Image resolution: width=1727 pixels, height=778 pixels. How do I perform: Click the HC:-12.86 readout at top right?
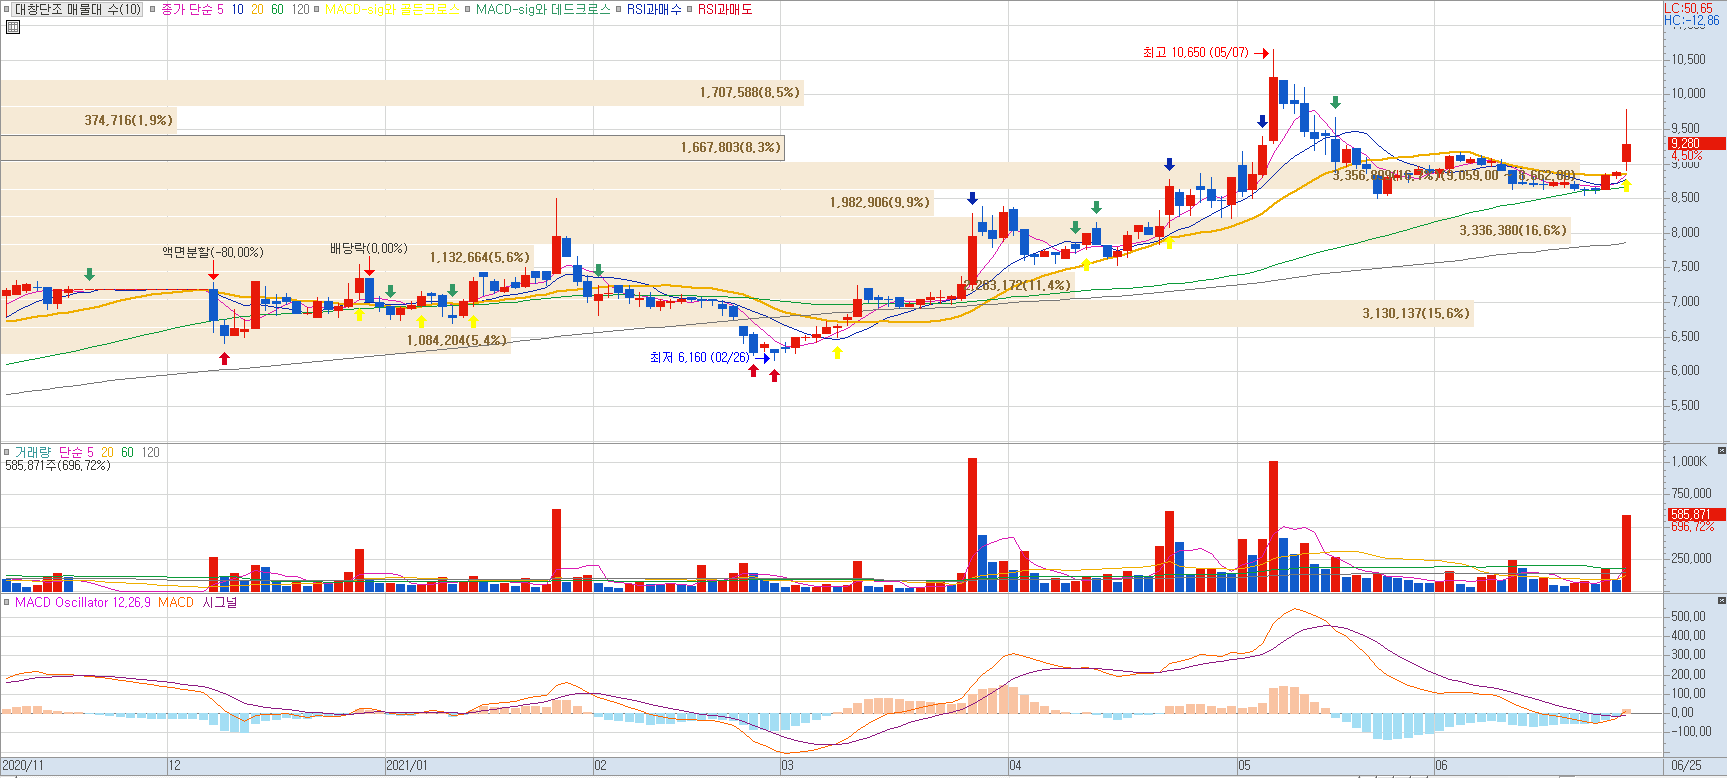click(x=1692, y=20)
